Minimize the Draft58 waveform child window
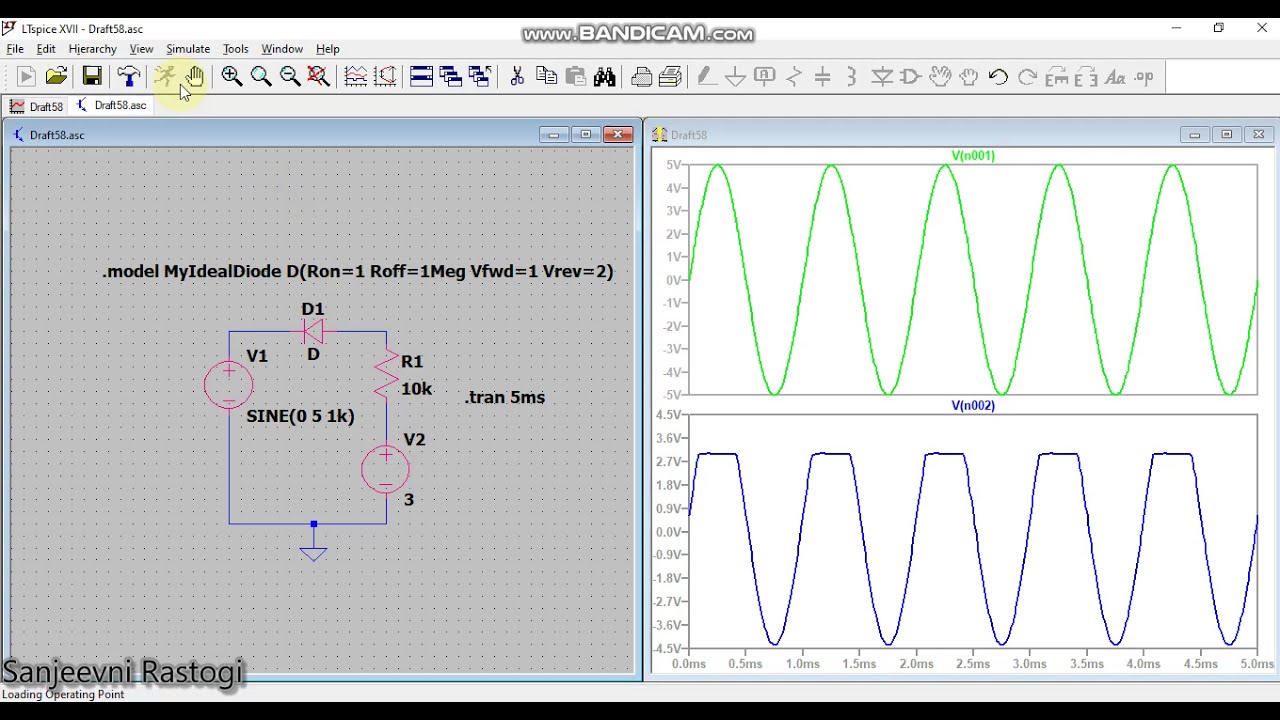 tap(1195, 134)
